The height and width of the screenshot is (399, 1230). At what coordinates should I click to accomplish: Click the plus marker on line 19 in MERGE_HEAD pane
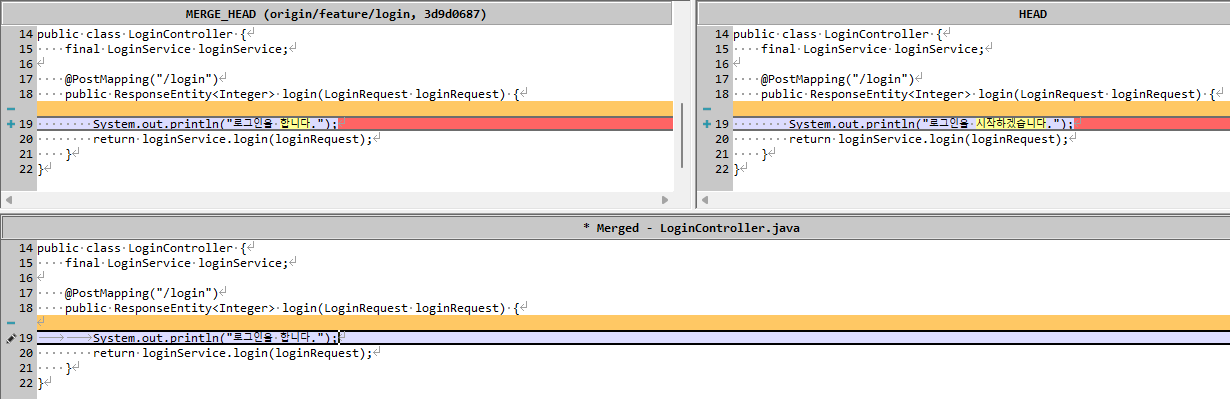point(10,124)
